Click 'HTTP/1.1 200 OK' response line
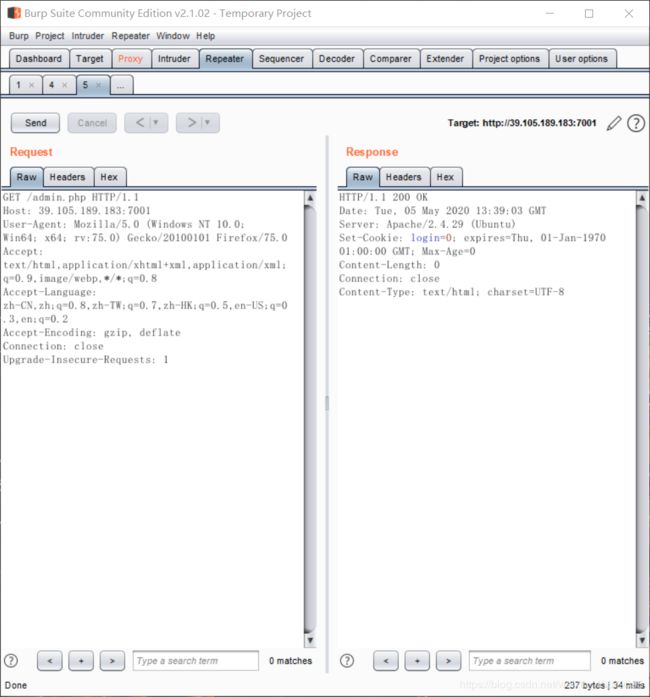This screenshot has width=650, height=697. [383, 197]
